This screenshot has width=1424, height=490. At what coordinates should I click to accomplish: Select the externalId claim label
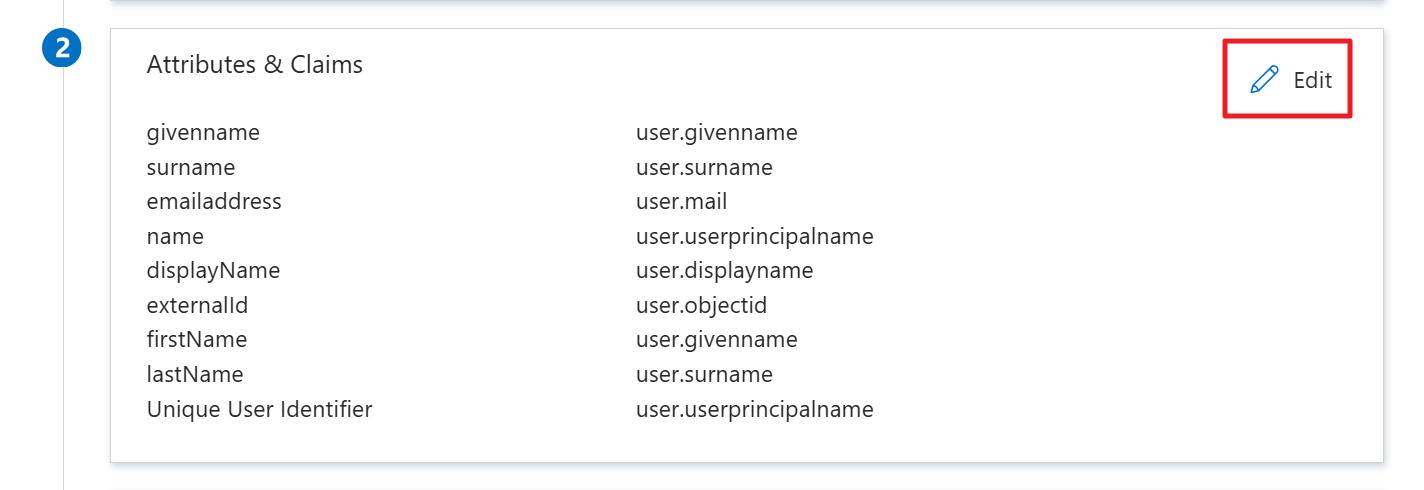197,305
